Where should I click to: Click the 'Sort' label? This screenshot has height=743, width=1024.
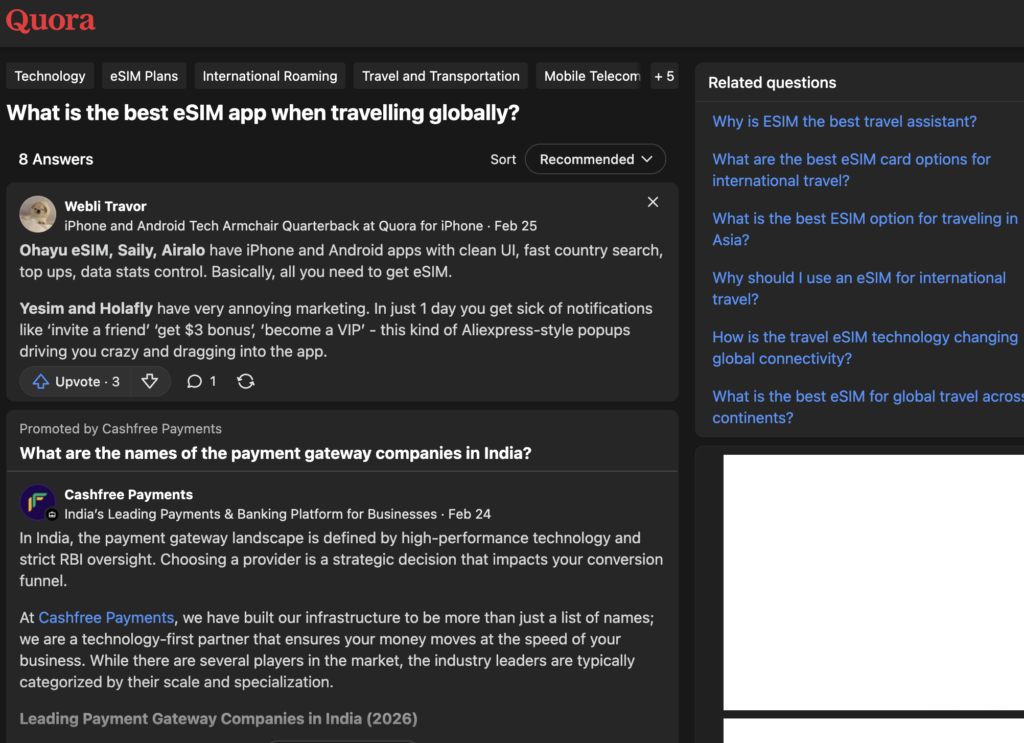(503, 159)
